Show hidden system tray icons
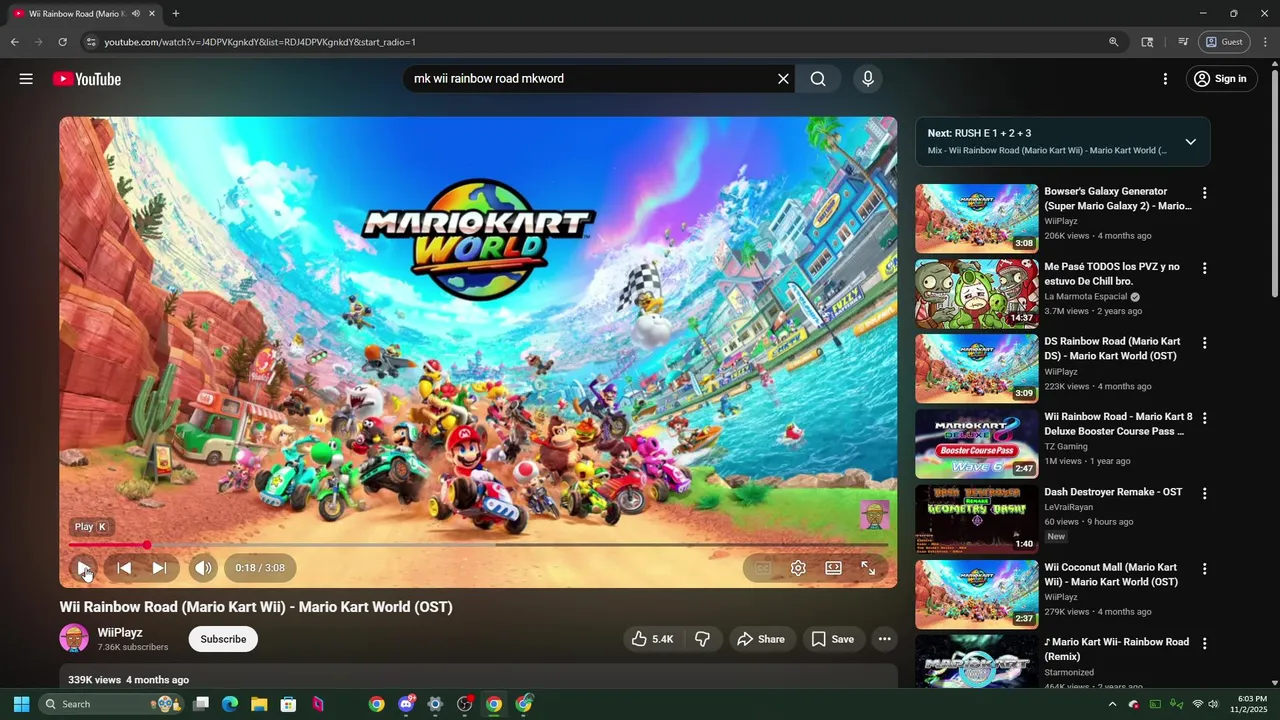The image size is (1280, 720). point(1112,704)
